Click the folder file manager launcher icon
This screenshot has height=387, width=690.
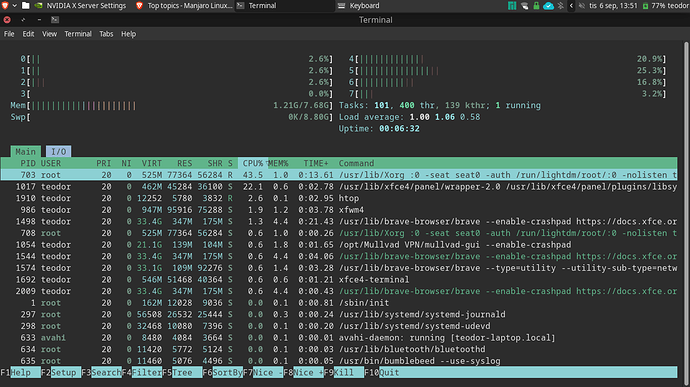[26, 6]
